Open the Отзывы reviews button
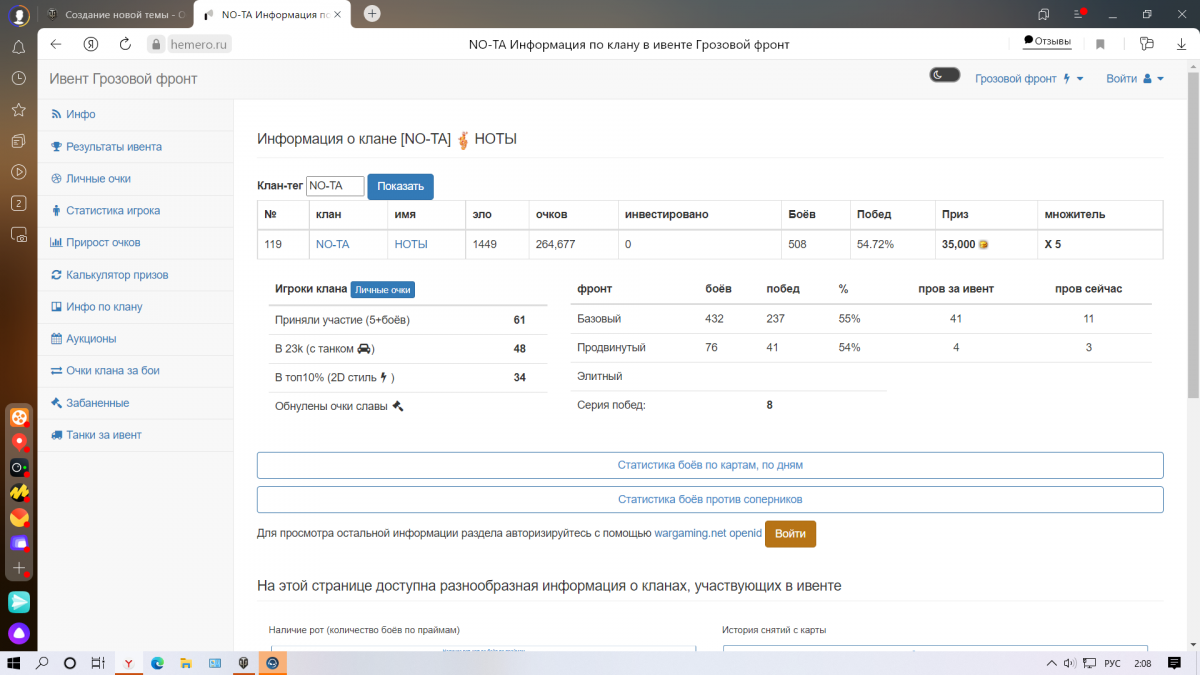 tap(1047, 42)
